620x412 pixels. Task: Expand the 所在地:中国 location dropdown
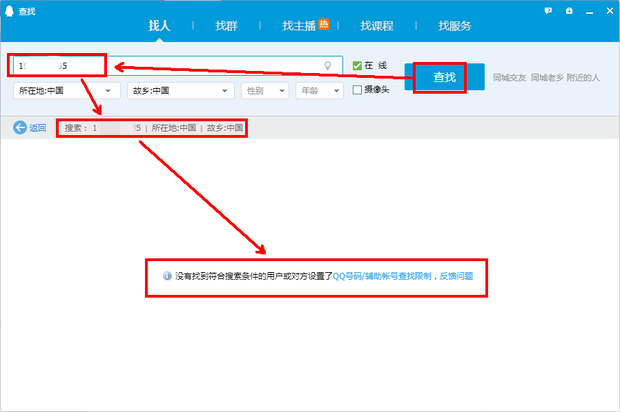click(x=65, y=90)
